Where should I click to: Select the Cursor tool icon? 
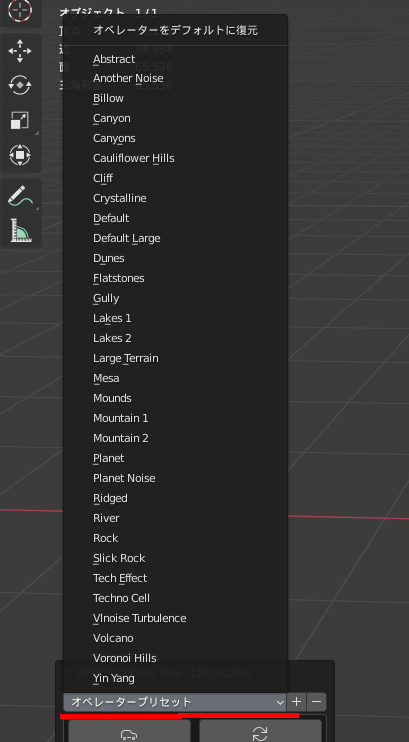click(x=20, y=9)
